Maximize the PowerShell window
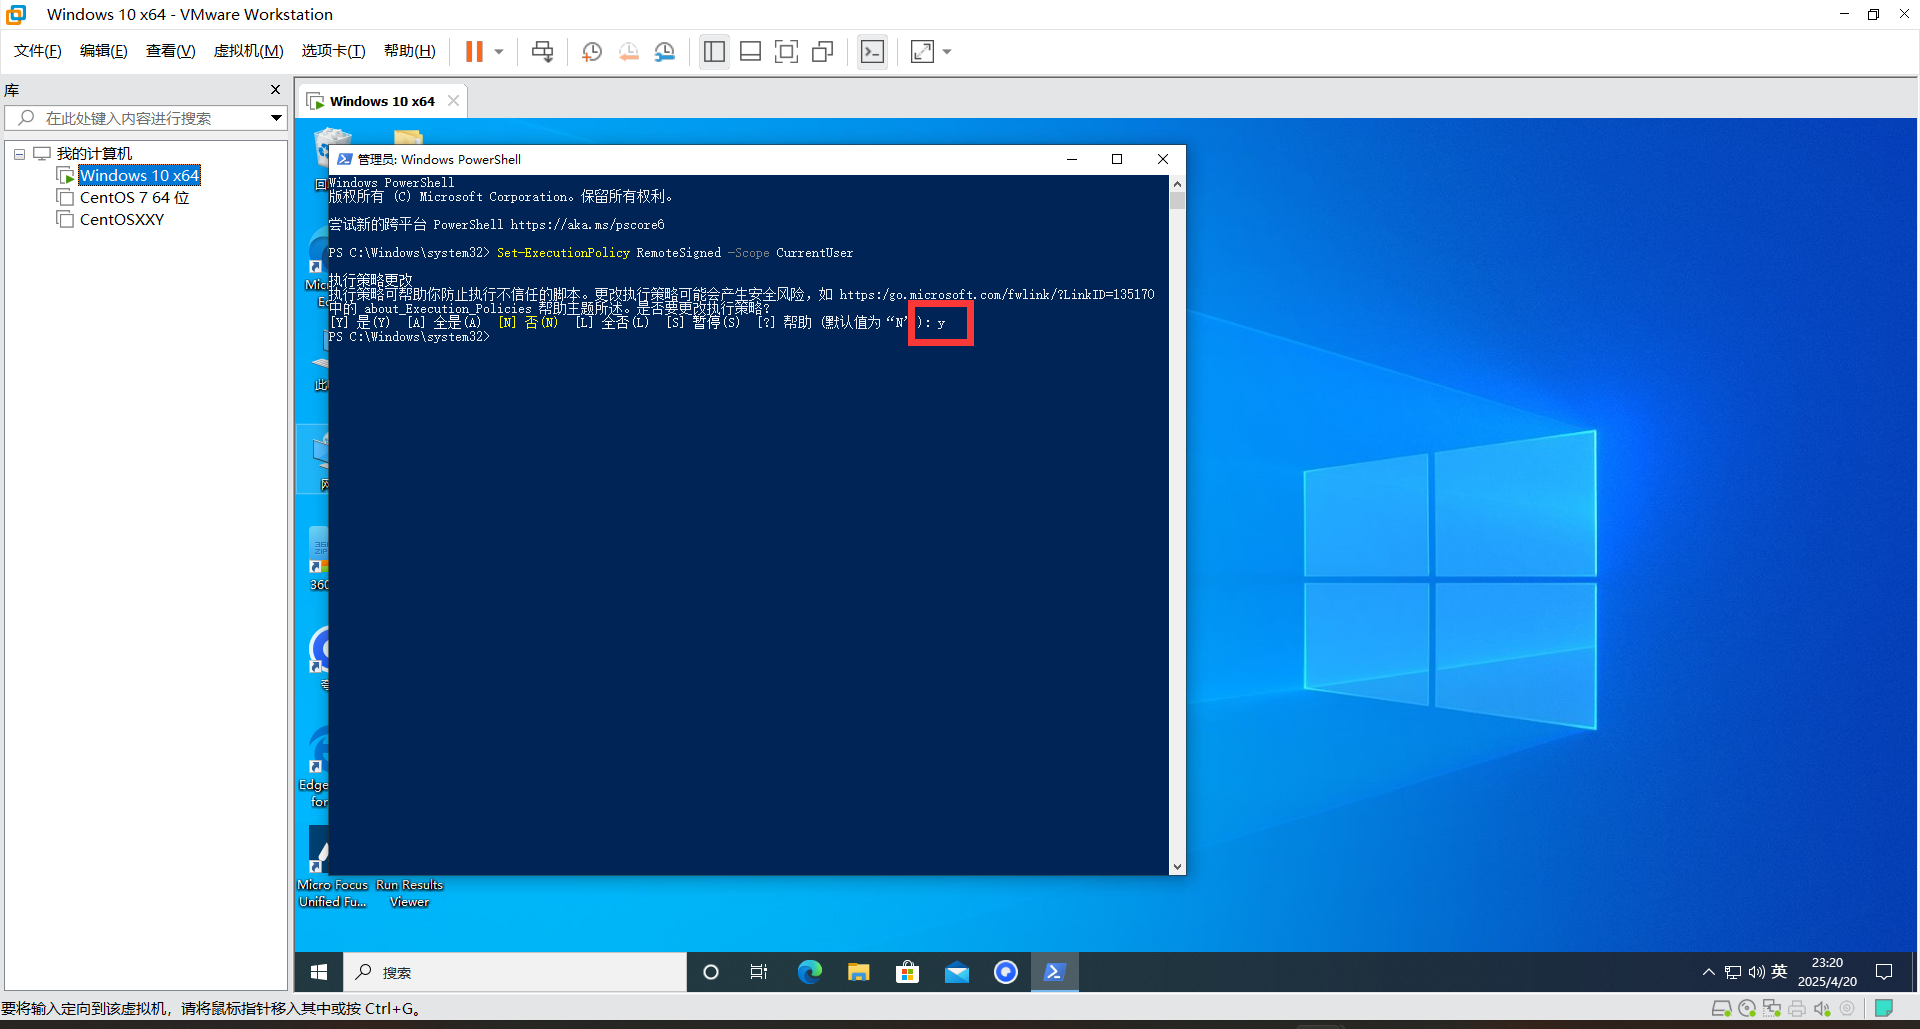This screenshot has width=1920, height=1029. (1117, 159)
